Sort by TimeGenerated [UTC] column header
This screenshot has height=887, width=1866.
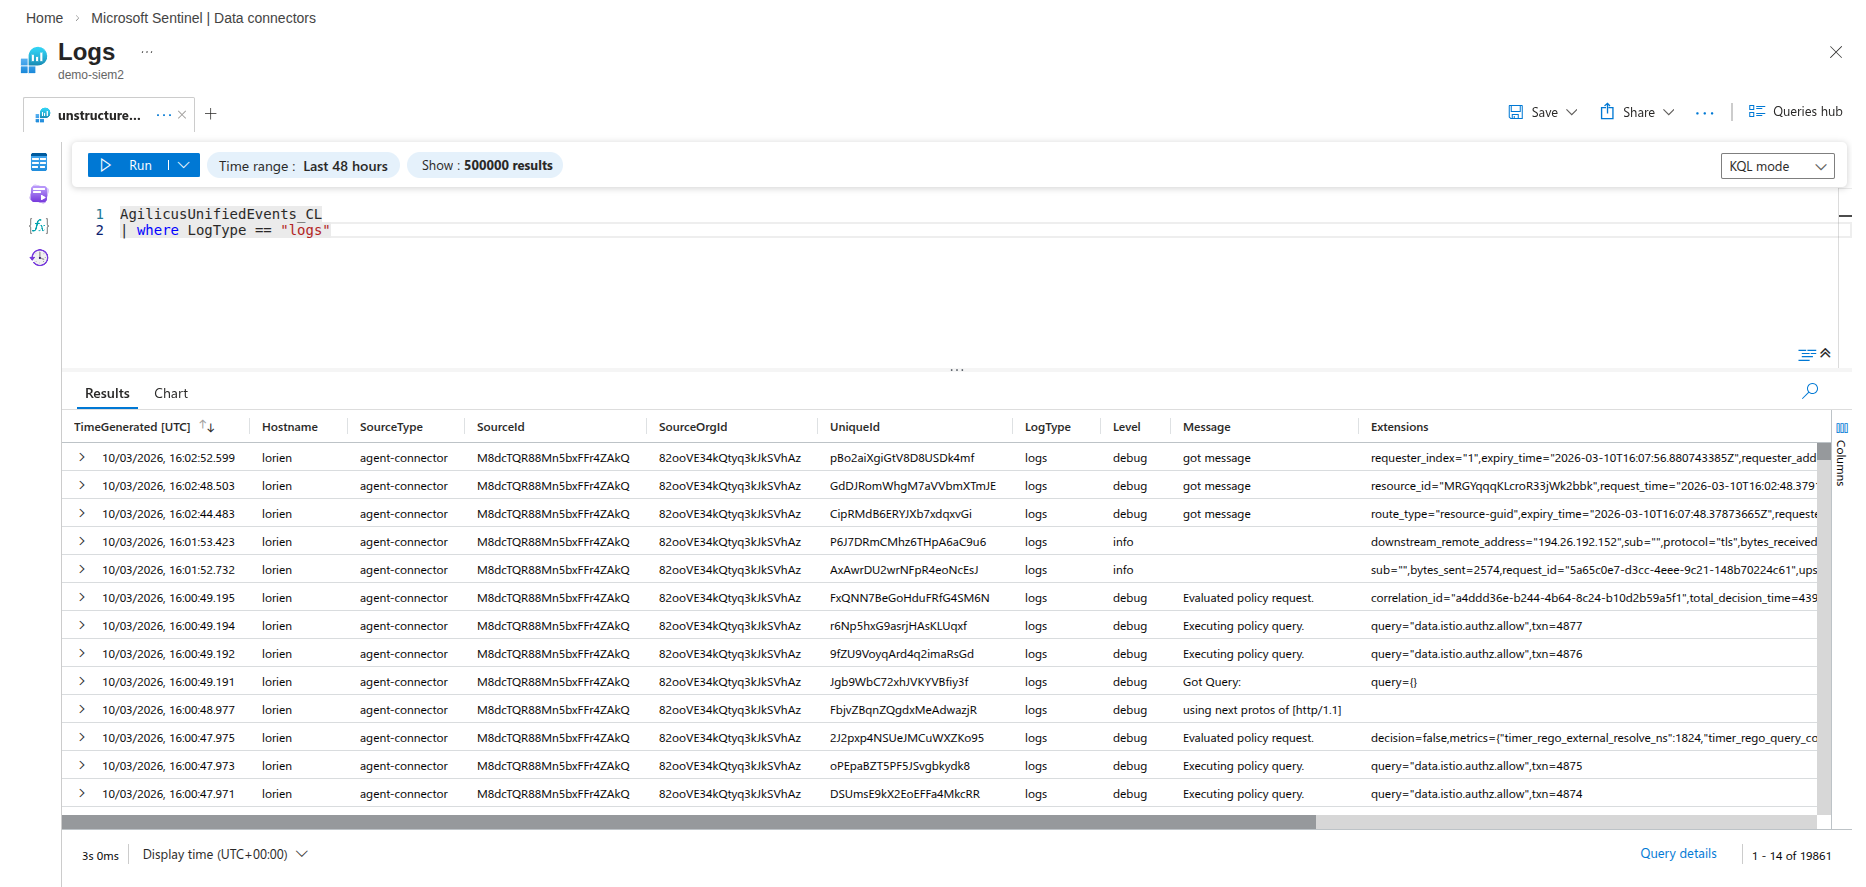(x=132, y=427)
